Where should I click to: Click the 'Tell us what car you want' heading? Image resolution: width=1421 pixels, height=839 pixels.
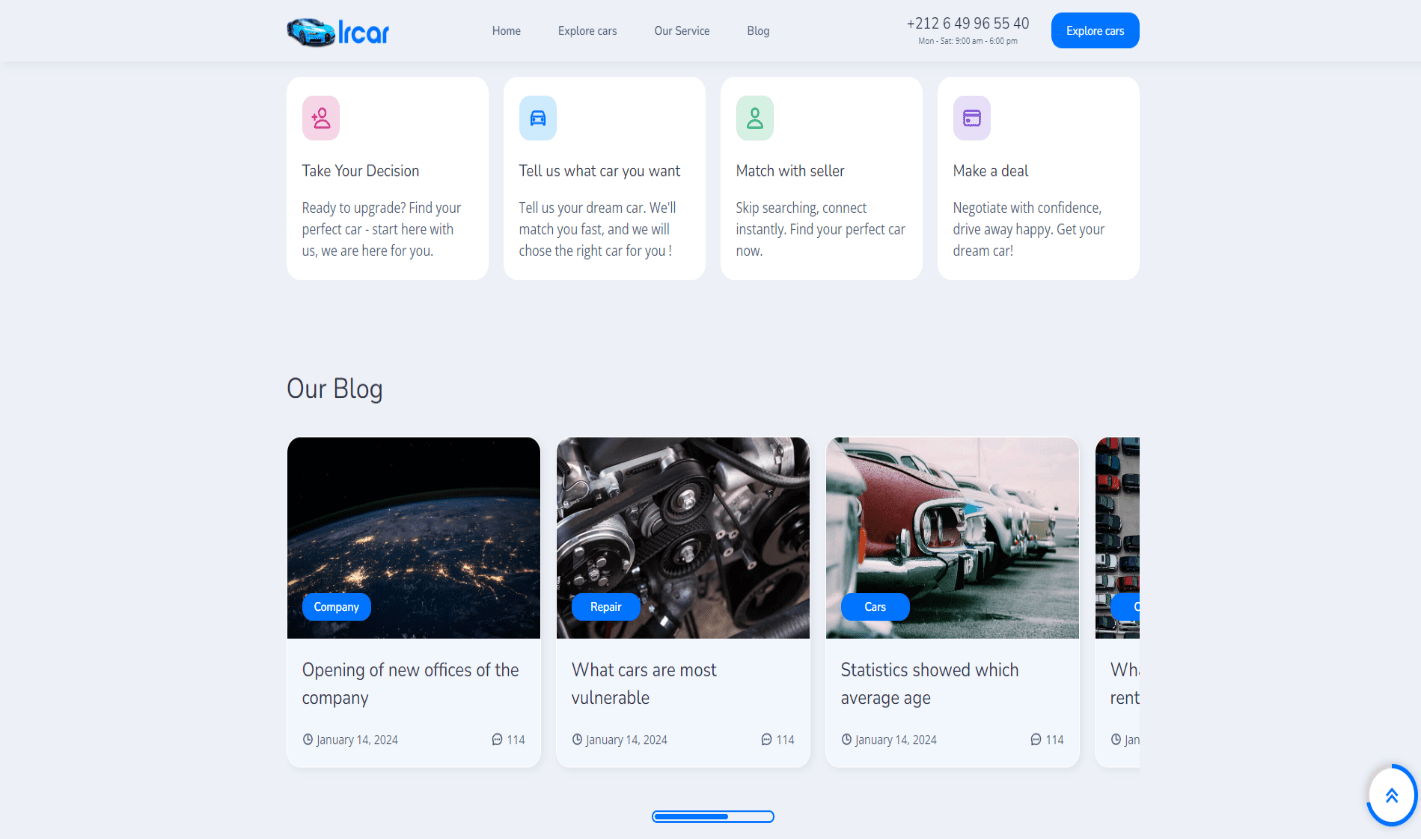[x=600, y=171]
